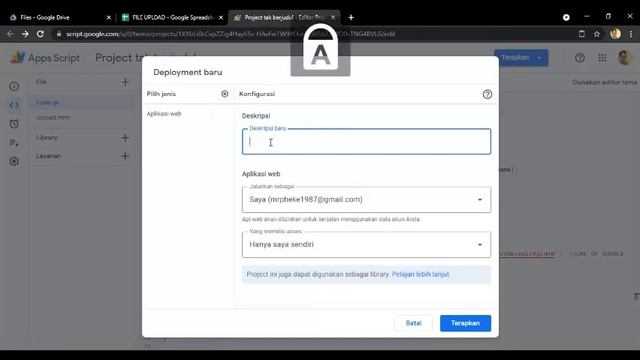The width and height of the screenshot is (640, 360).
Task: Click the Apps Script logo
Action: pos(45,58)
